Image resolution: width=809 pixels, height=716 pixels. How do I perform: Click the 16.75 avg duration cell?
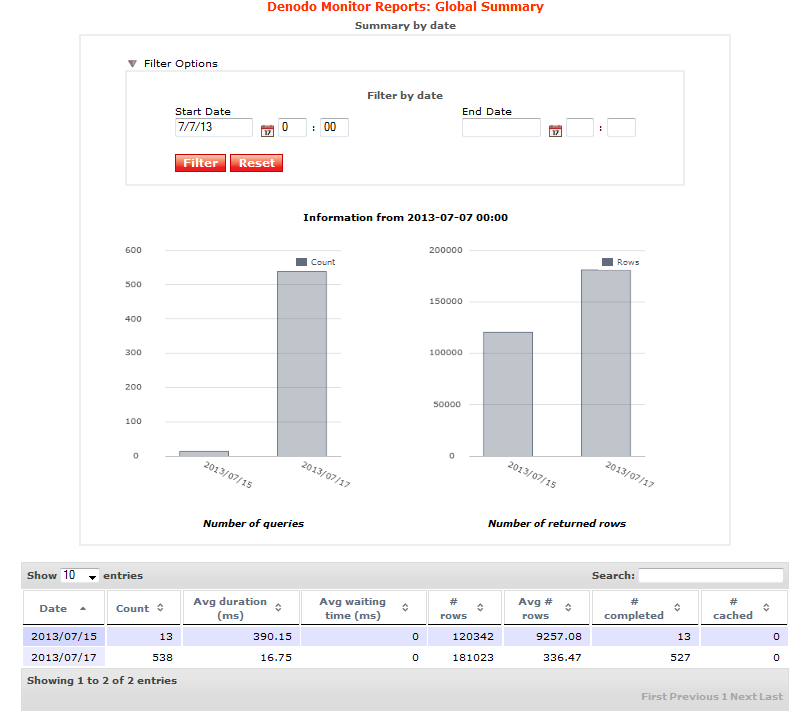241,657
